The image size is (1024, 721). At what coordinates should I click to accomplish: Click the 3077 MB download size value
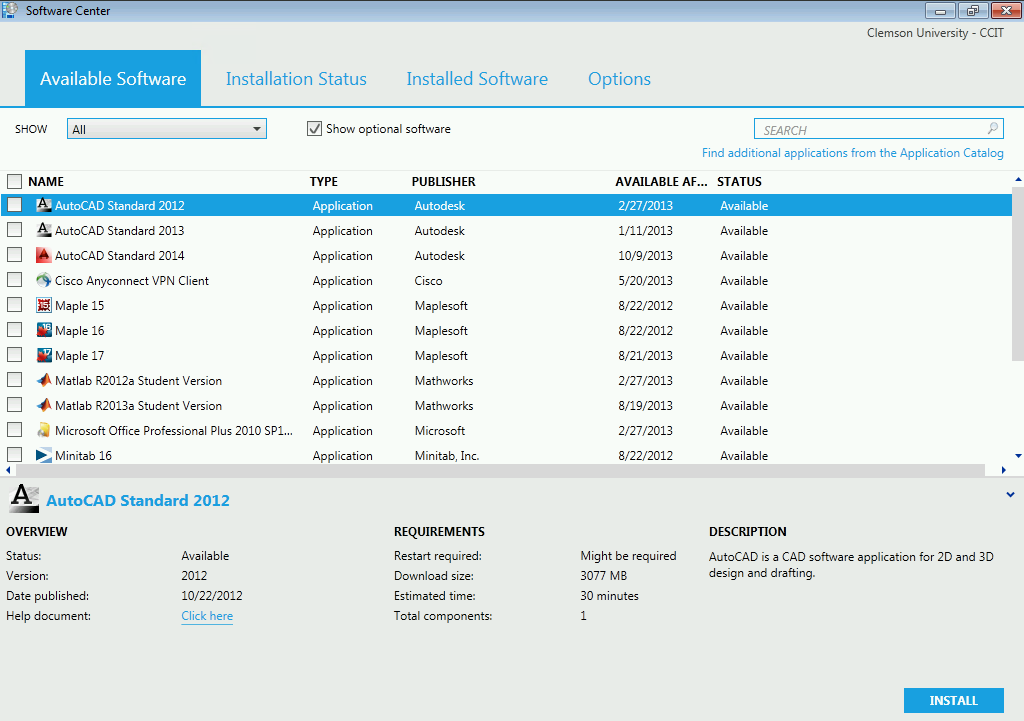point(603,576)
